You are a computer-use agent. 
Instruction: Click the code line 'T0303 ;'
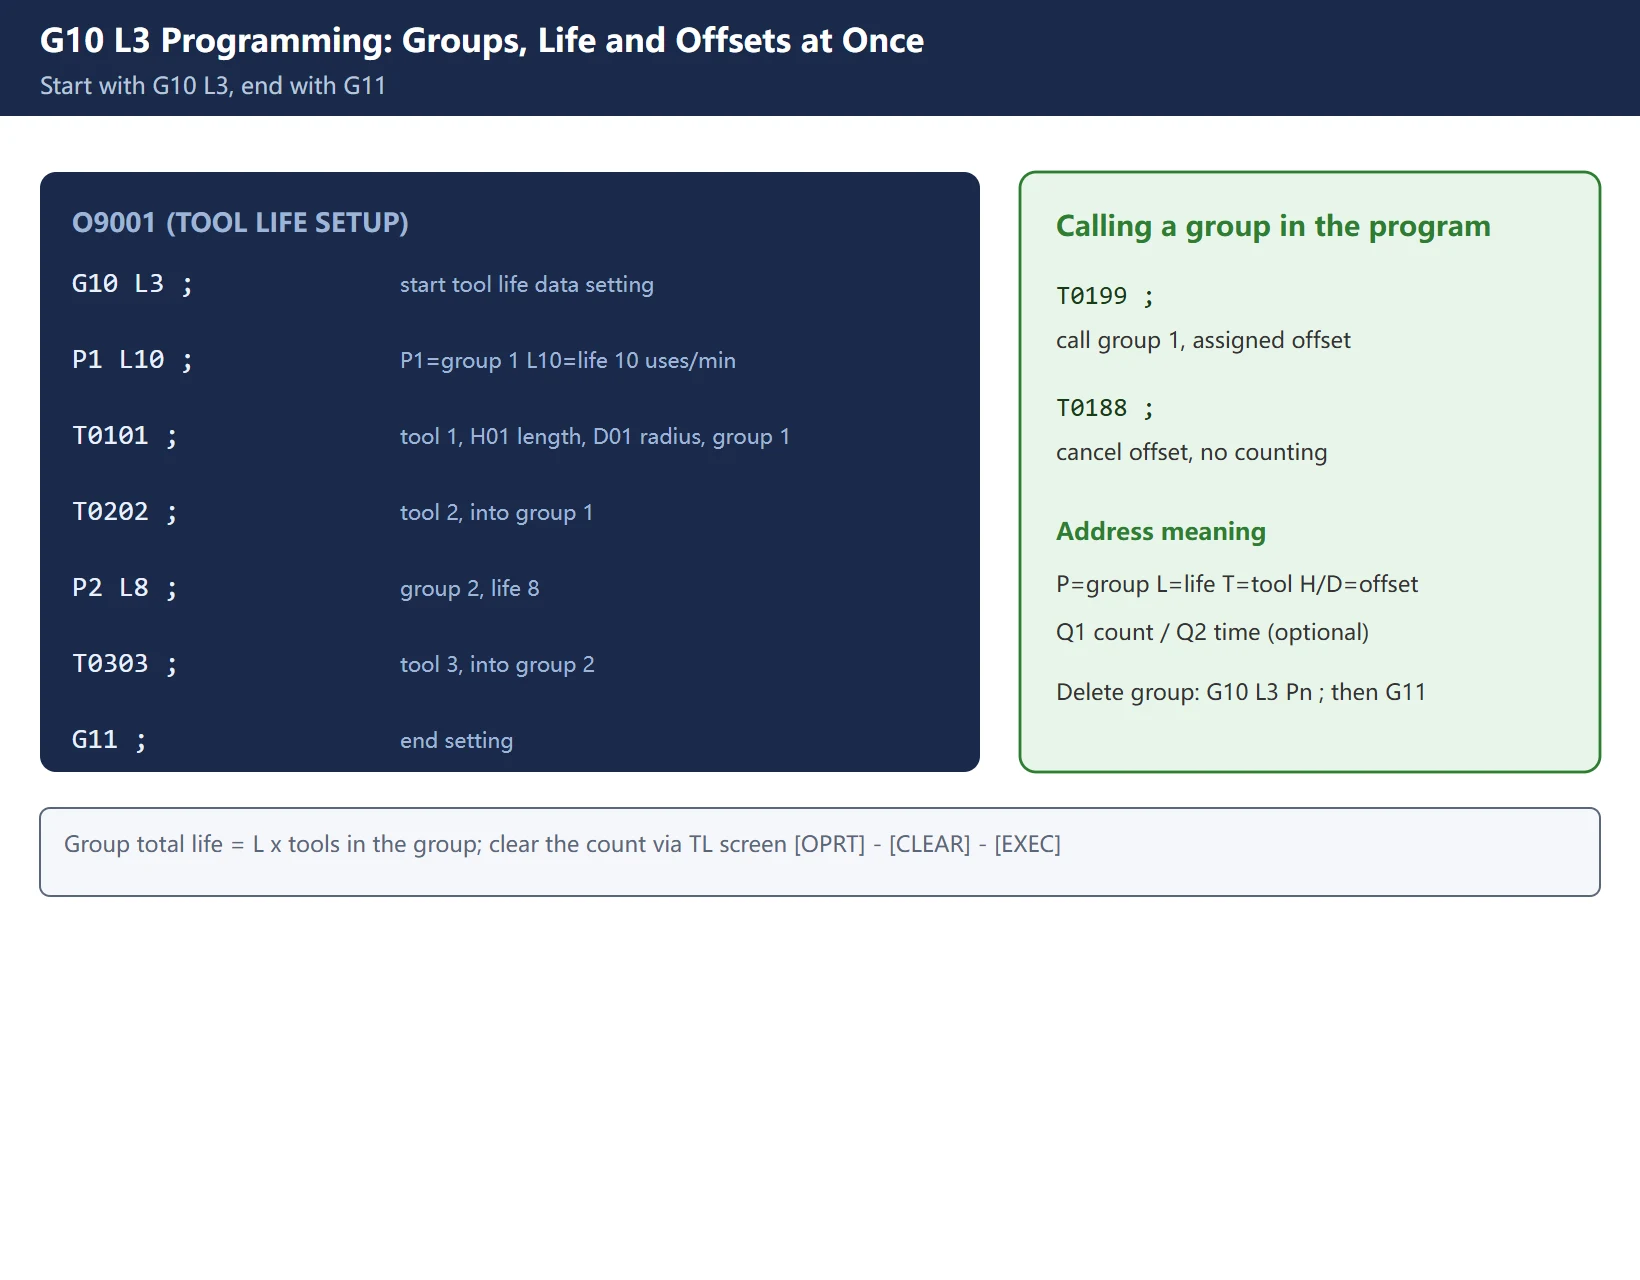click(x=125, y=664)
